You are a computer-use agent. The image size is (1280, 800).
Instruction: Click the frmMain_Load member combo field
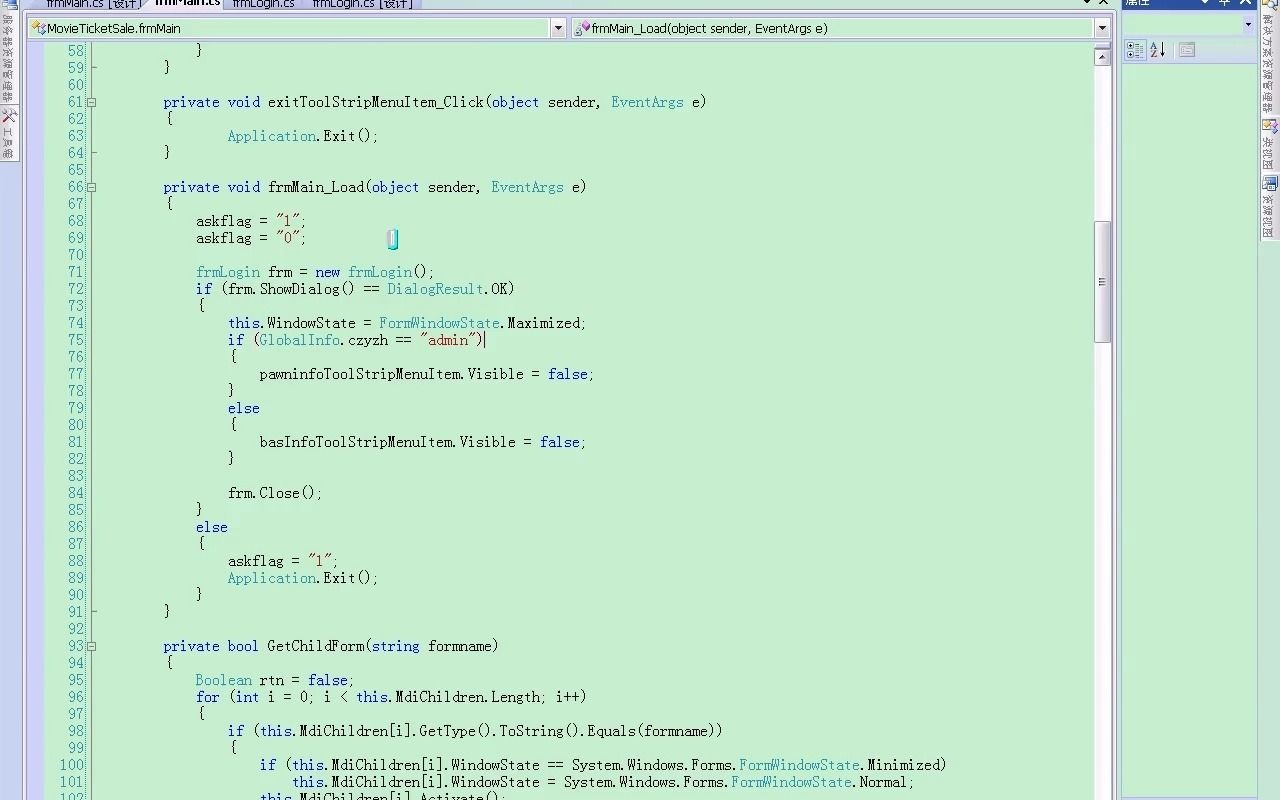(x=841, y=29)
